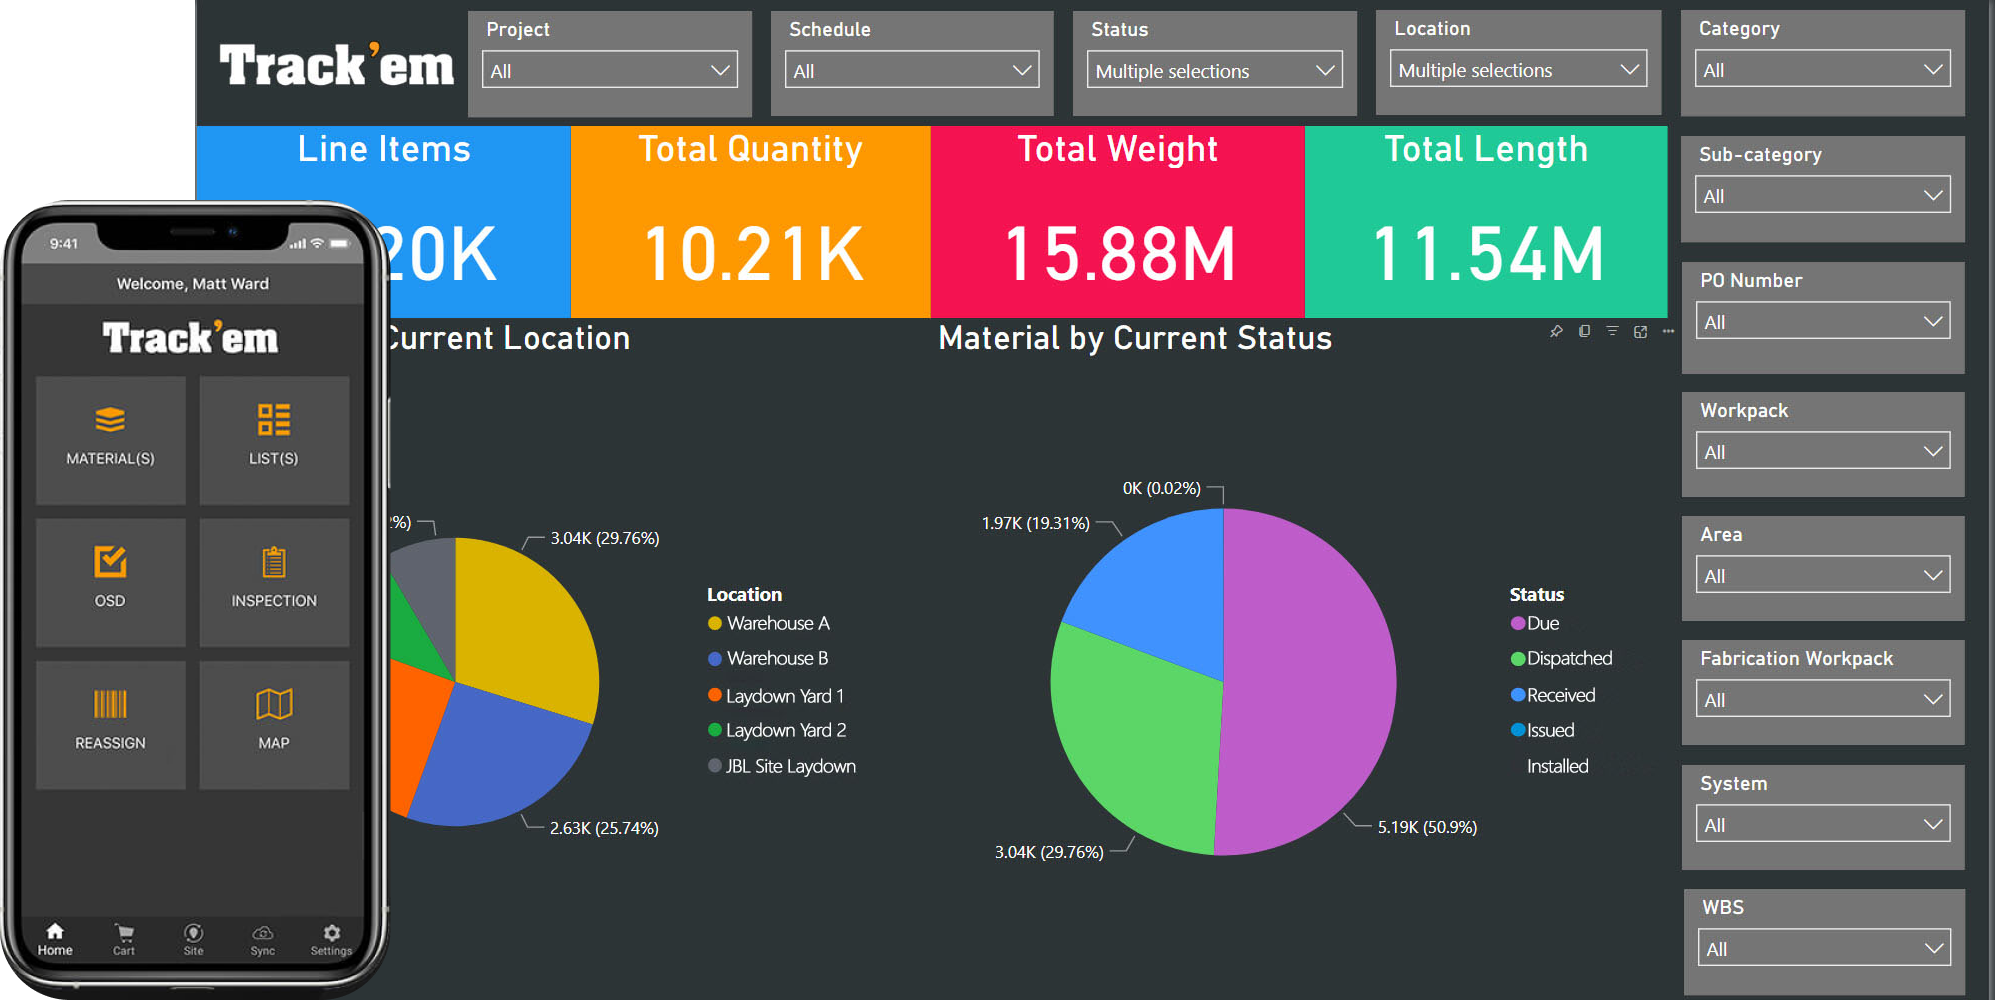The image size is (1995, 1000).
Task: Click Track'em logo on phone screen
Action: (190, 338)
